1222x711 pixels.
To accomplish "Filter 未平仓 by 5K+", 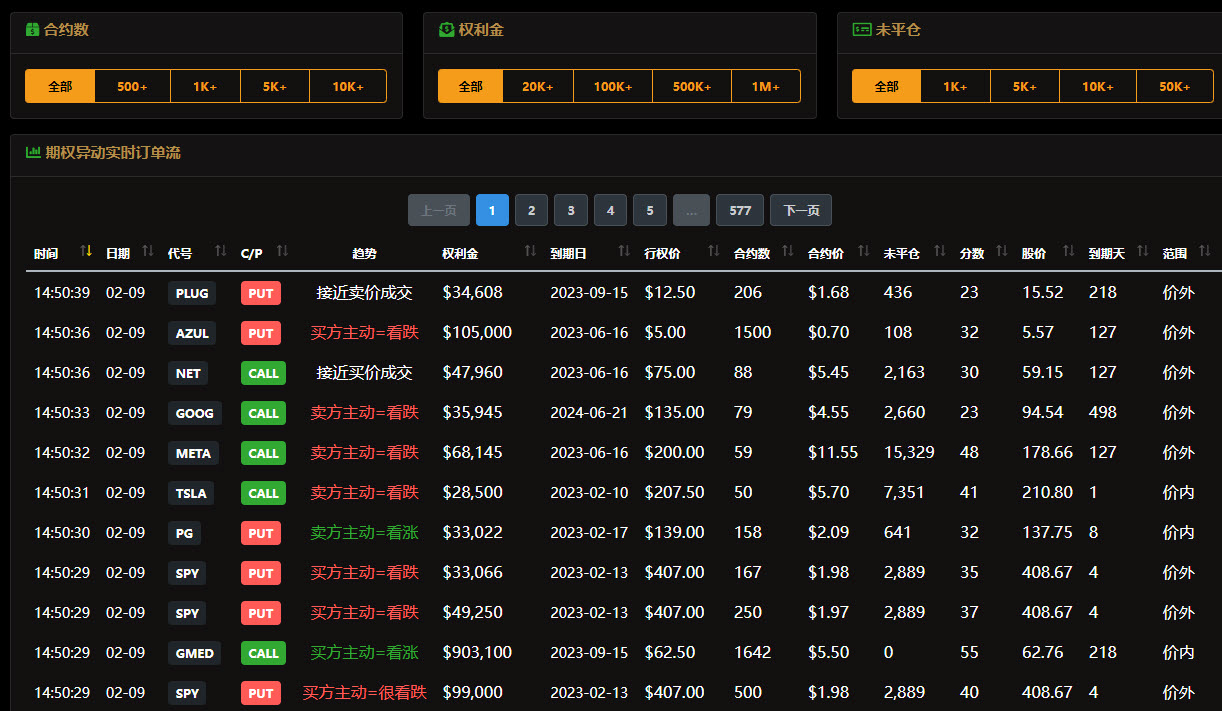I will pos(1025,86).
